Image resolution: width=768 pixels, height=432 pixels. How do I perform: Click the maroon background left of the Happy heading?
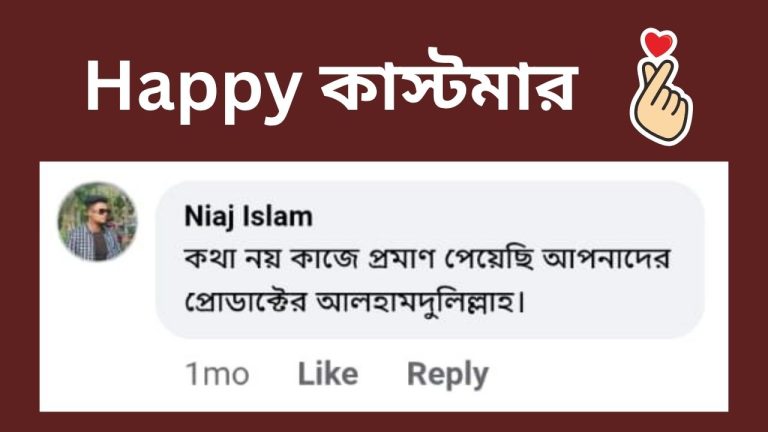(40, 88)
